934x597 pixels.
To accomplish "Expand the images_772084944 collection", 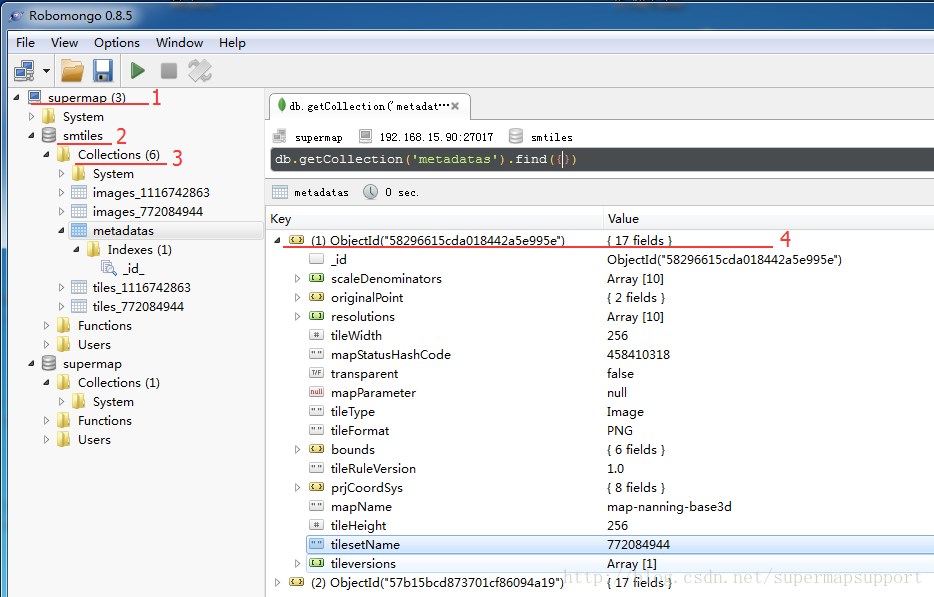I will (x=61, y=212).
